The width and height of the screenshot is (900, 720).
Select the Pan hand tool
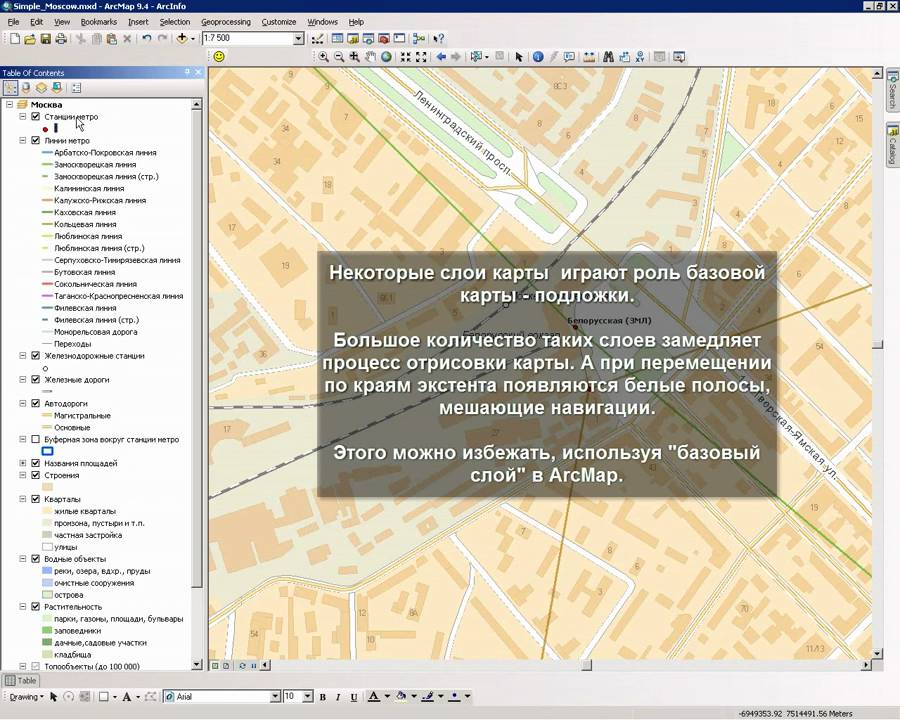tap(371, 57)
